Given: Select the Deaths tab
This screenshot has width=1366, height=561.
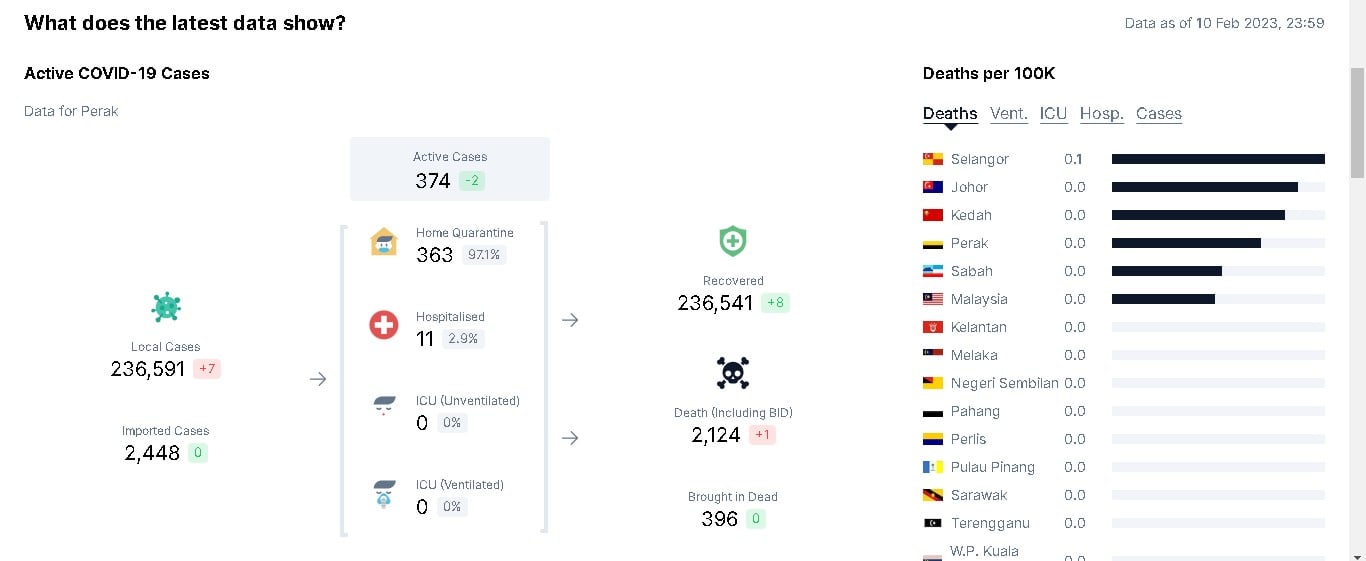Looking at the screenshot, I should tap(950, 114).
